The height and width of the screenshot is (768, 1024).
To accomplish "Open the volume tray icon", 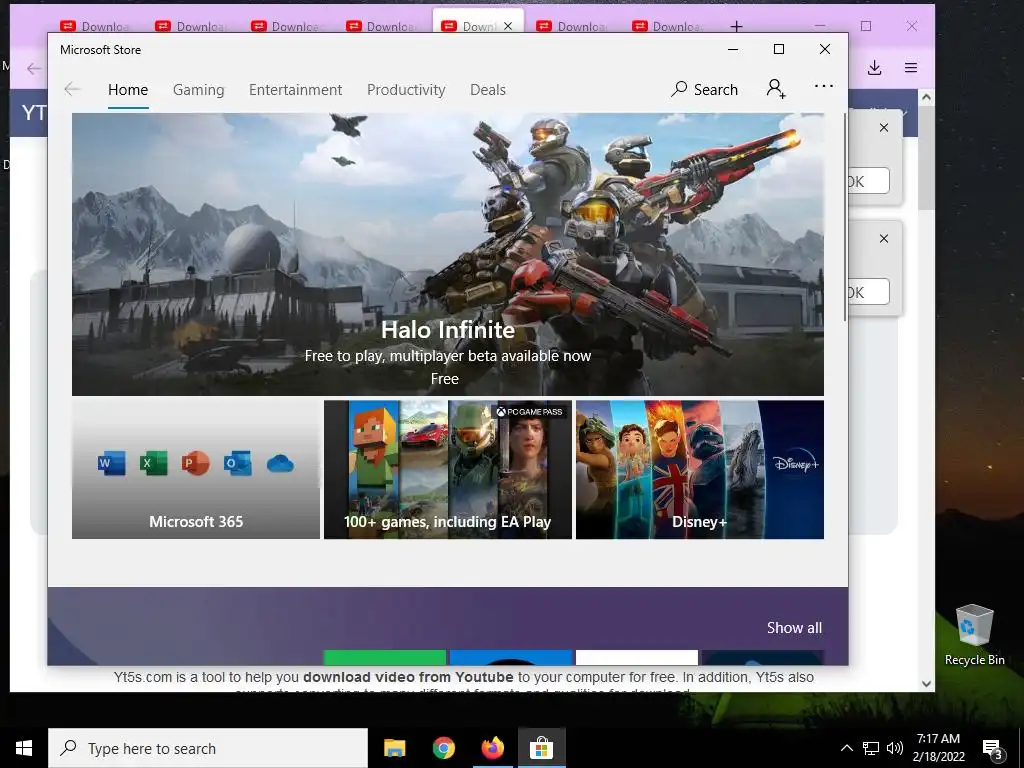I will pyautogui.click(x=895, y=748).
